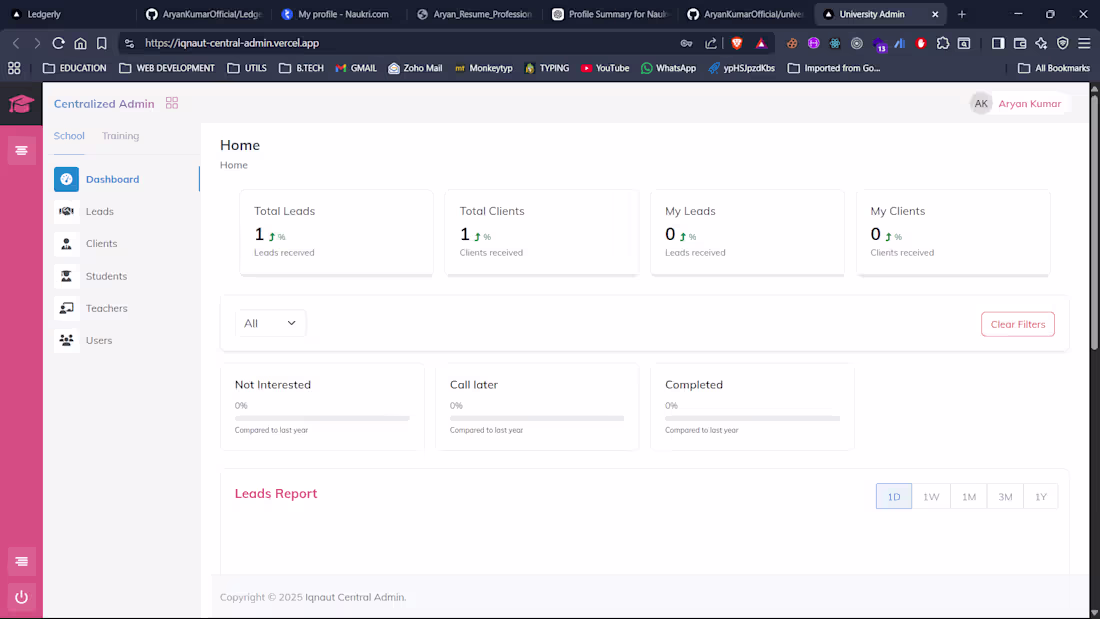Open the WEB DEVELOPMENT bookmarks folder

pyautogui.click(x=167, y=68)
